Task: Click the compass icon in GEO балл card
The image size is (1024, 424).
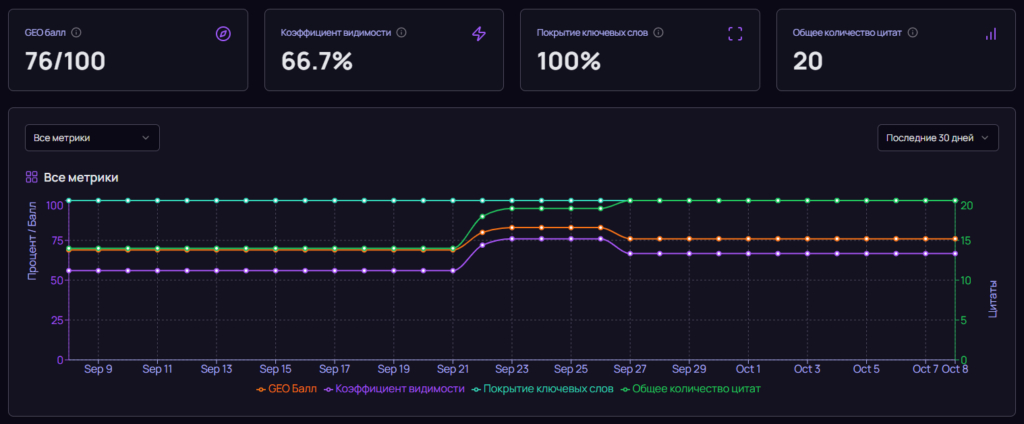Action: (x=223, y=34)
